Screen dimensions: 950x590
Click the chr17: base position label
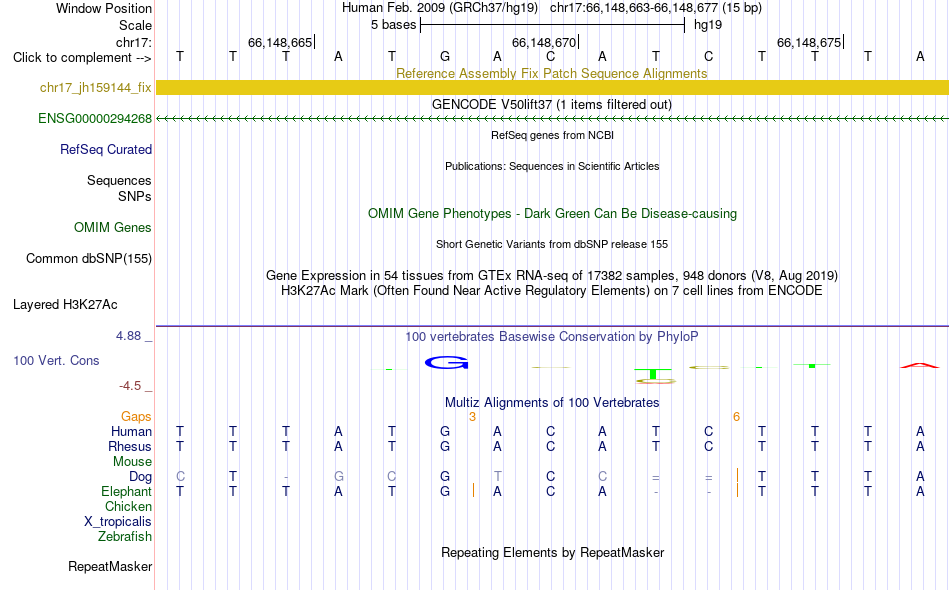133,42
